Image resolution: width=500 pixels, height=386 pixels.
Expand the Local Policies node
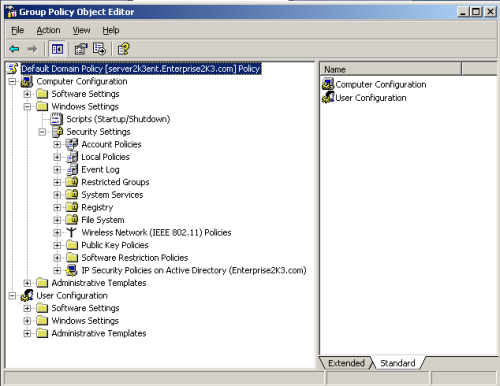57,157
